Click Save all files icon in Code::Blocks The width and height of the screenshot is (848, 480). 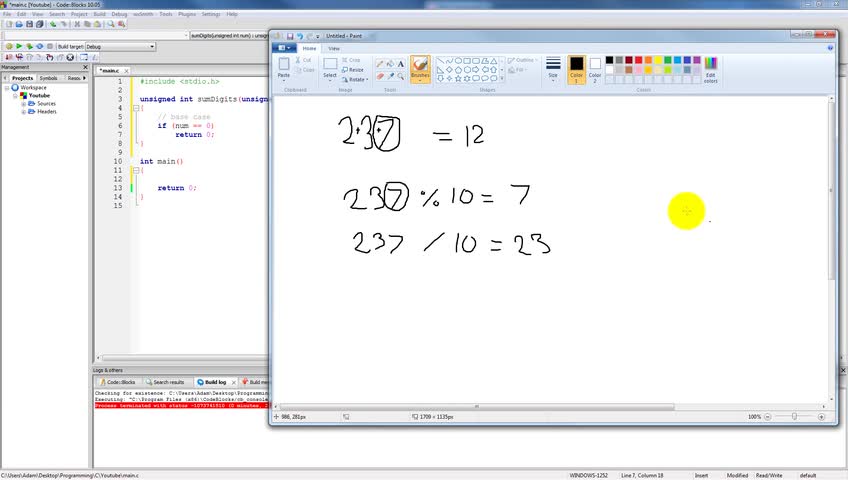pyautogui.click(x=39, y=24)
